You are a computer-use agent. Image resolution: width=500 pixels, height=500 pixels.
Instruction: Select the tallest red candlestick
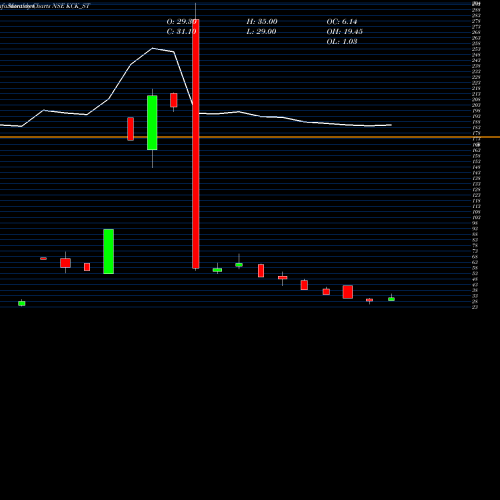point(196,144)
